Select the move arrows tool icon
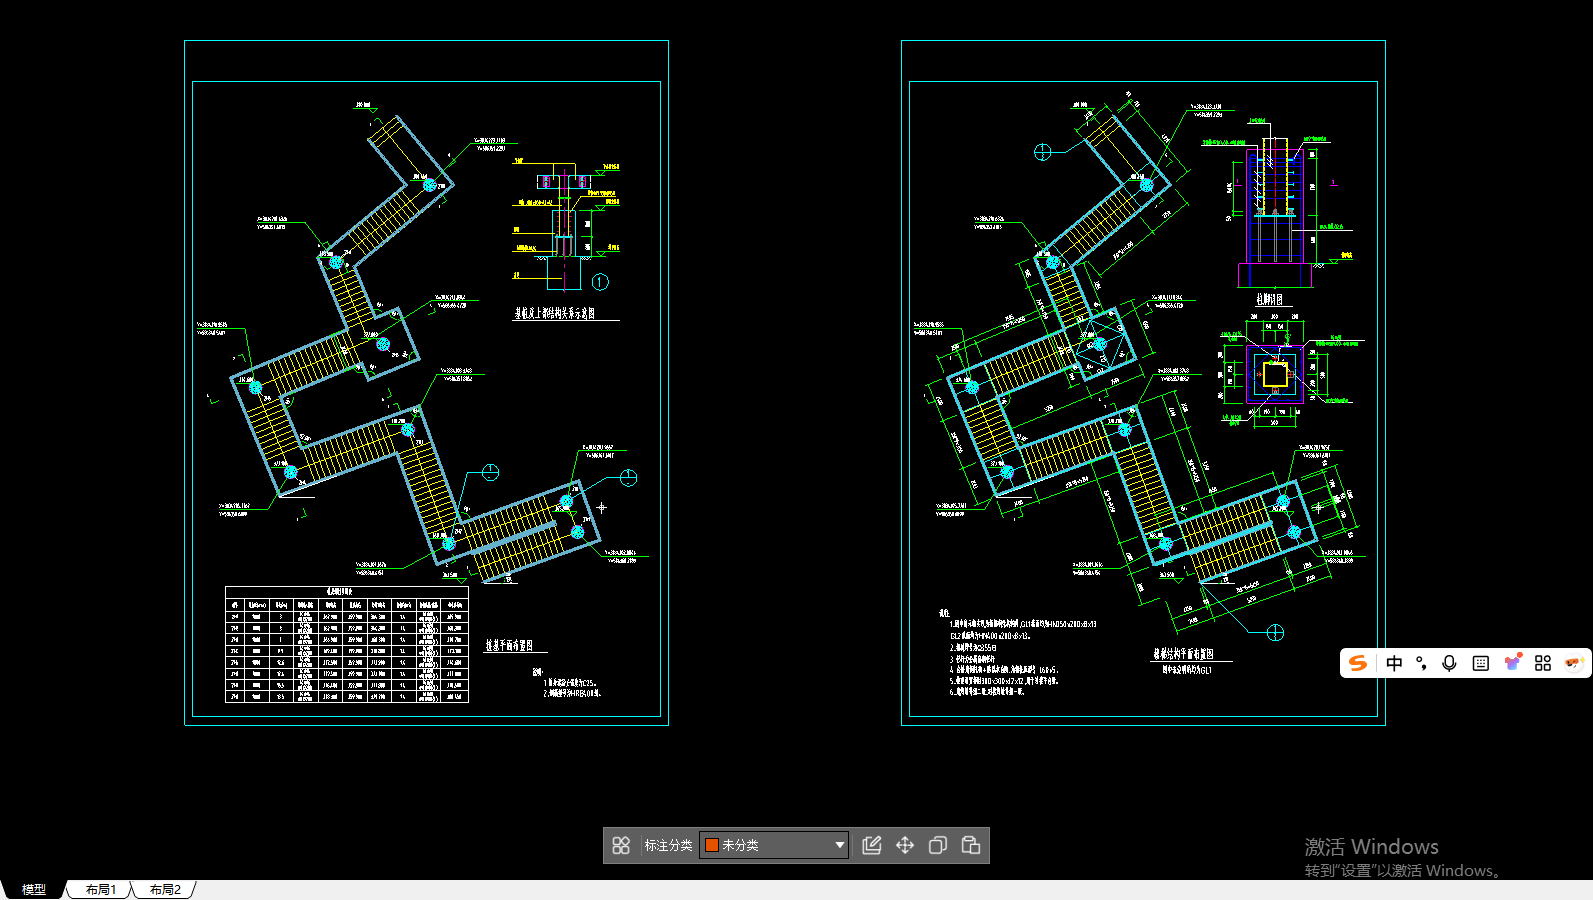This screenshot has height=900, width=1593. click(x=905, y=845)
